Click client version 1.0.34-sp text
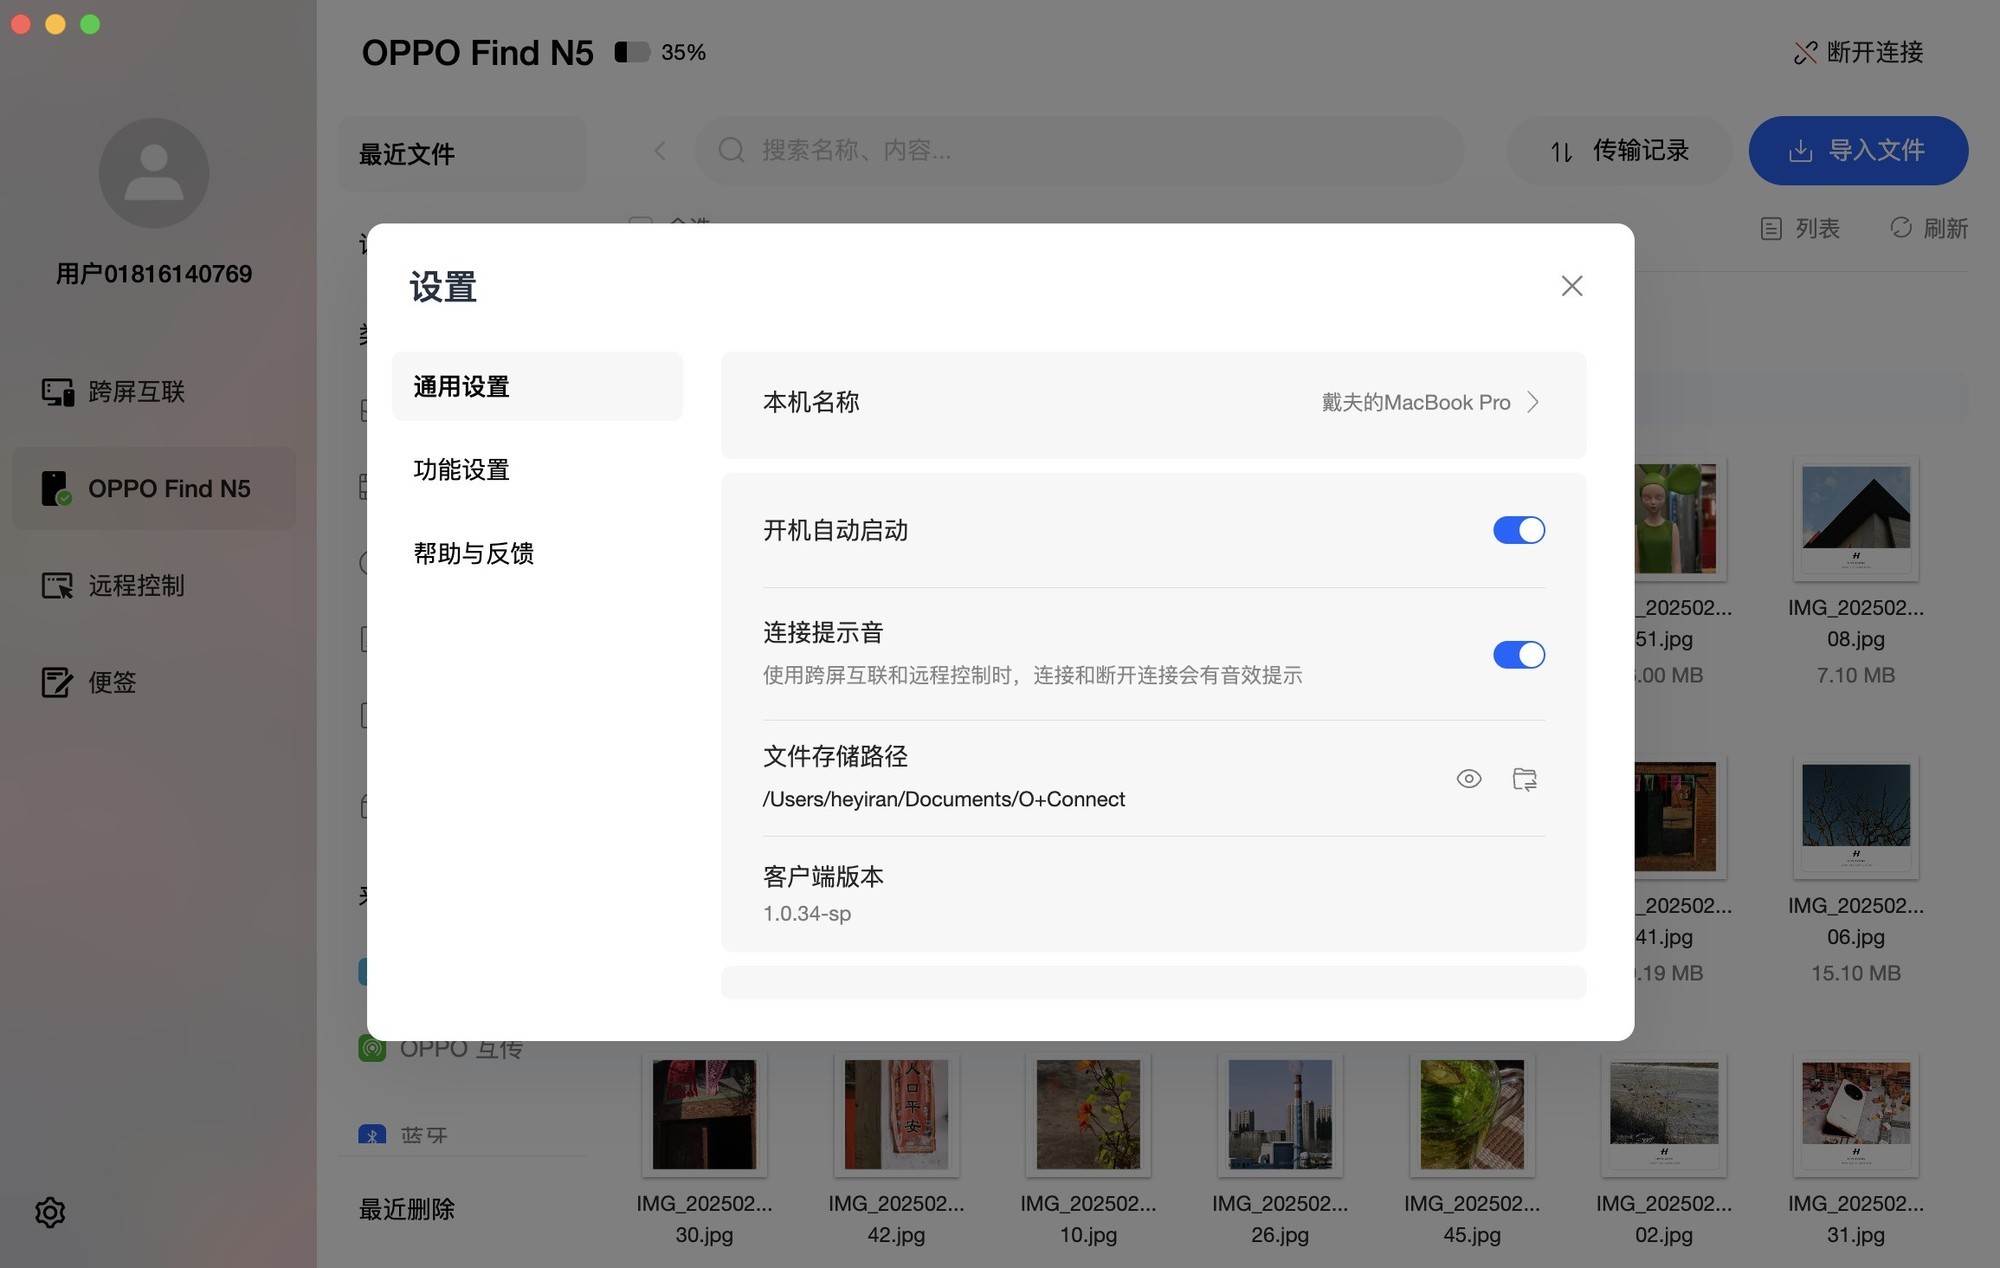Image resolution: width=2000 pixels, height=1268 pixels. [807, 913]
